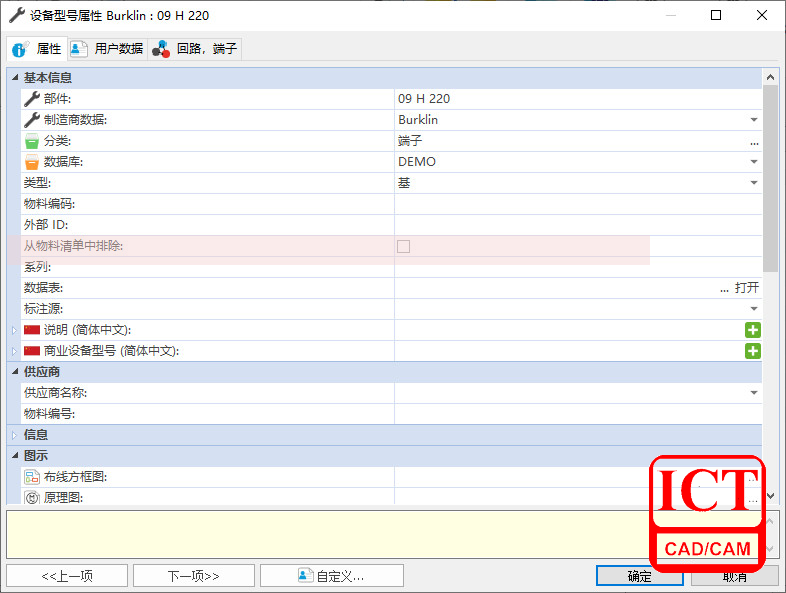Click the 打开 link in 数据表 row
This screenshot has height=593, width=786.
click(x=747, y=288)
